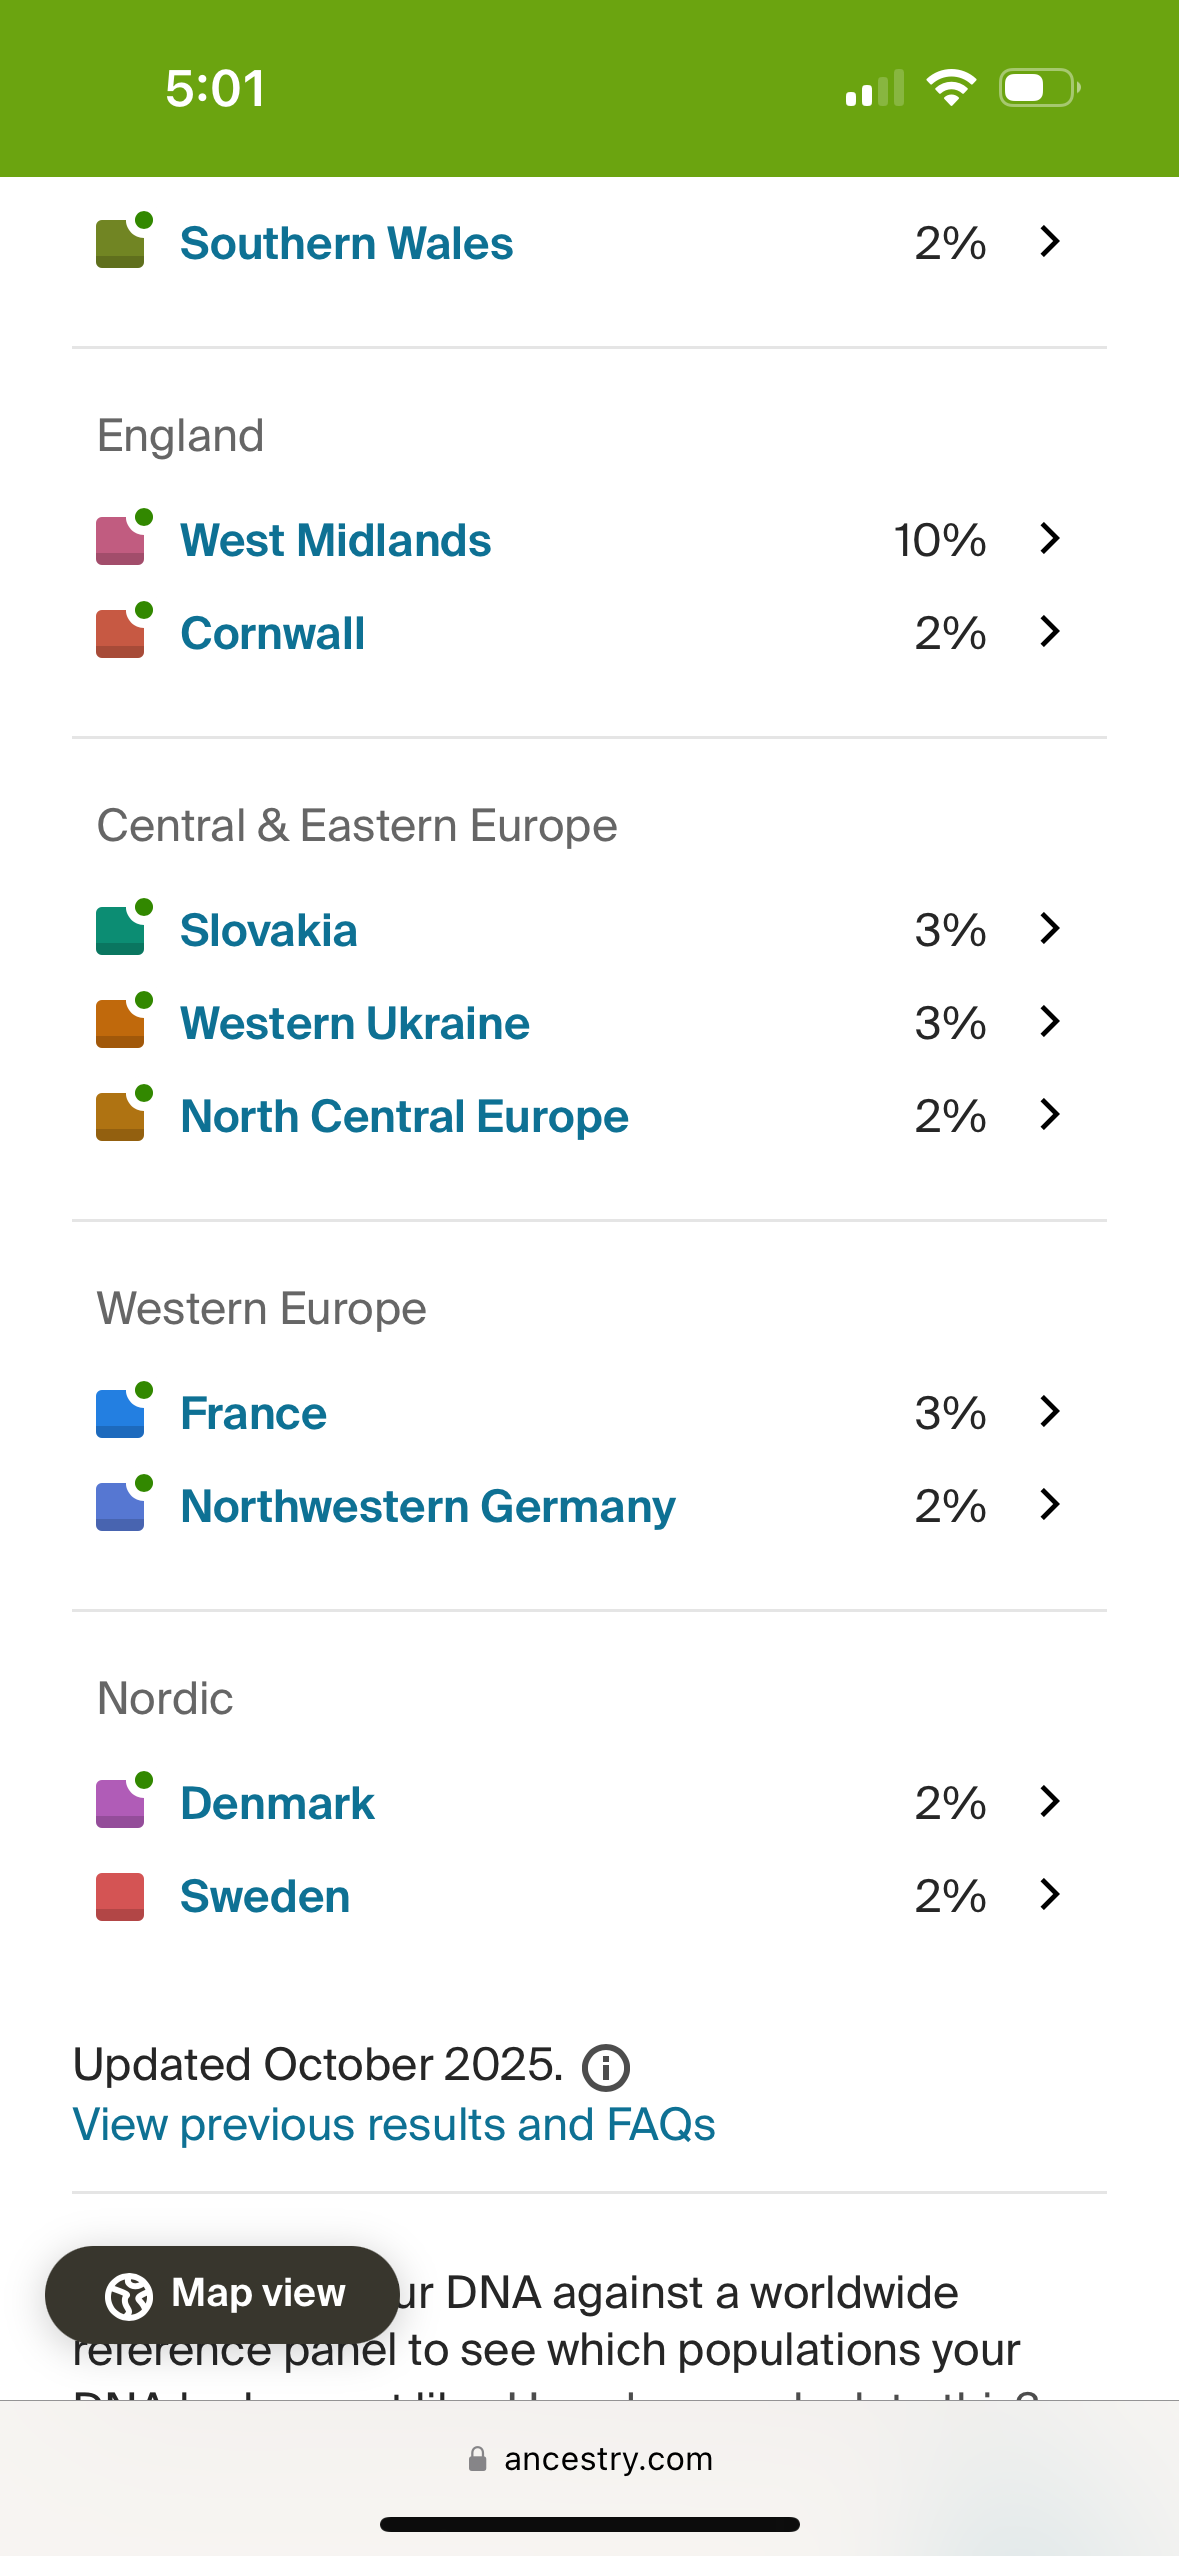1179x2556 pixels.
Task: Click the lock icon in the address bar
Action: point(478,2459)
